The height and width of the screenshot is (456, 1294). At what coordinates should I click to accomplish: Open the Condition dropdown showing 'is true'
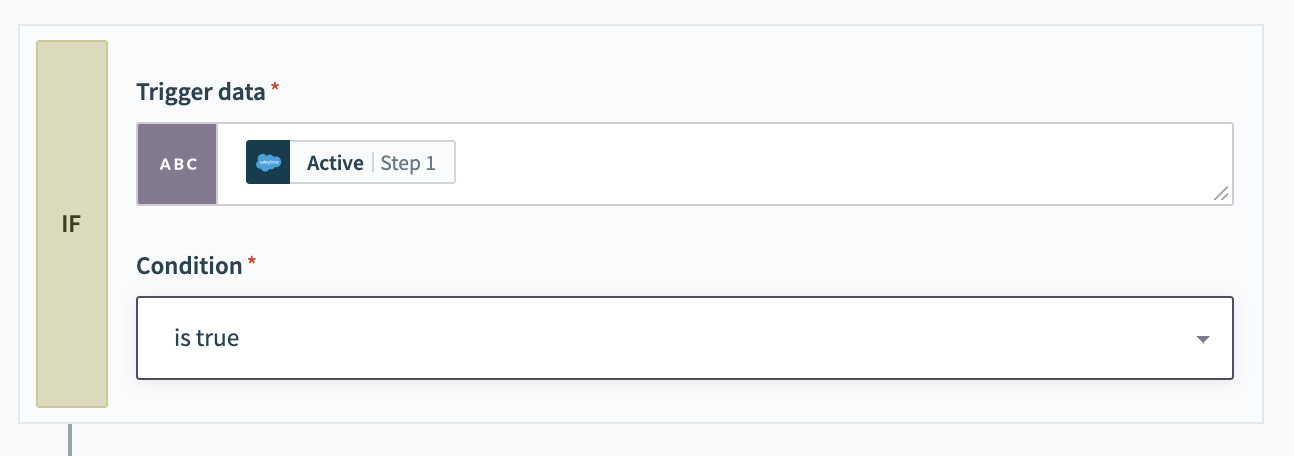click(684, 338)
